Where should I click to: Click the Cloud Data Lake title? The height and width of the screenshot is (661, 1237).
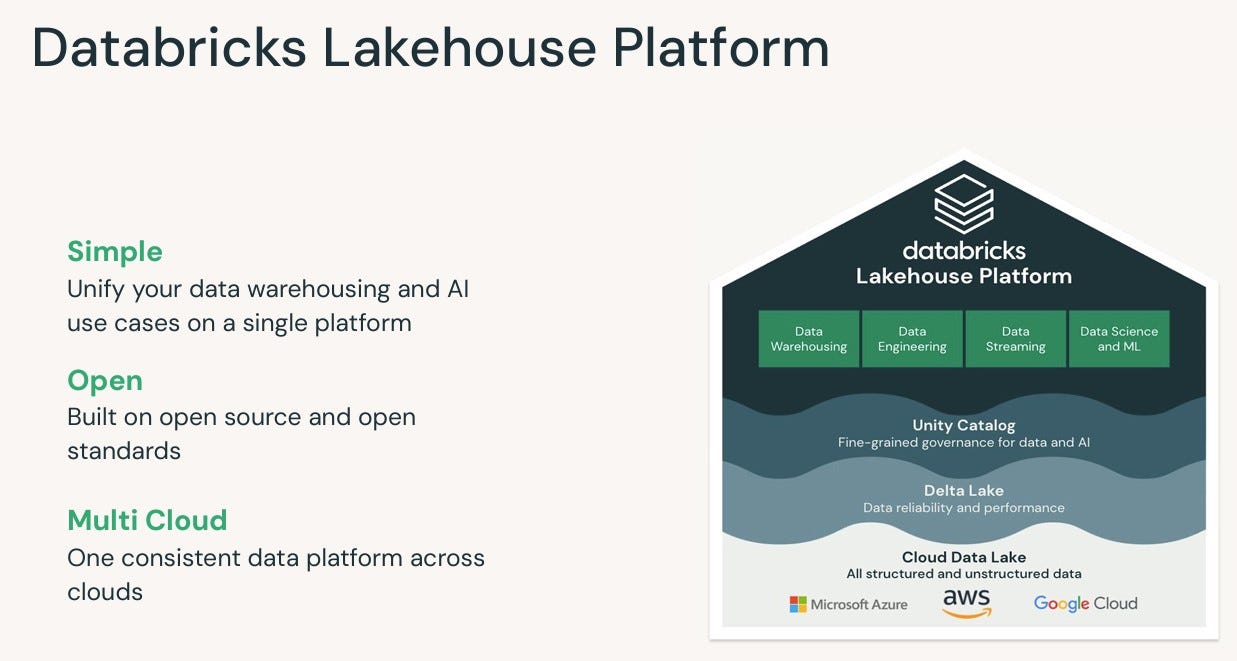click(x=964, y=557)
